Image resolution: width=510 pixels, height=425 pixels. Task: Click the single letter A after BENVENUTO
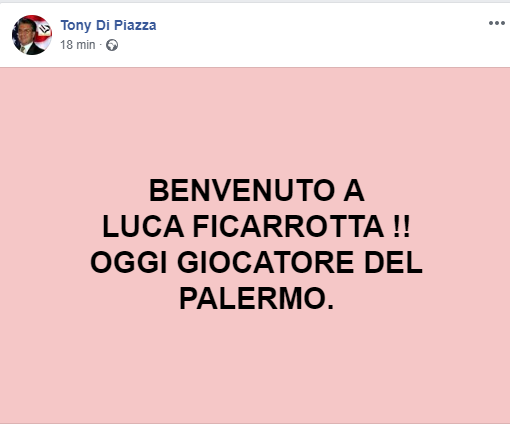(354, 190)
